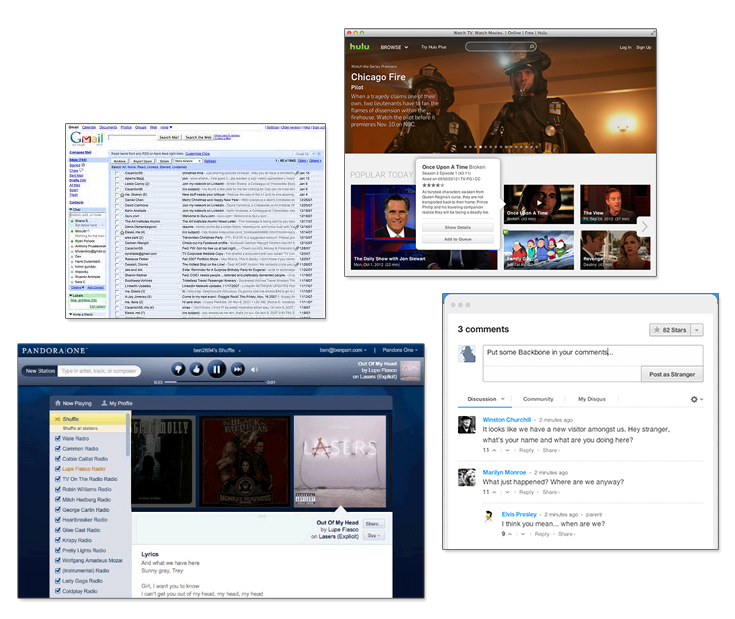Viewport: 735px width, 619px height.
Task: Downvote Winston Churchill's comment
Action: (x=507, y=450)
